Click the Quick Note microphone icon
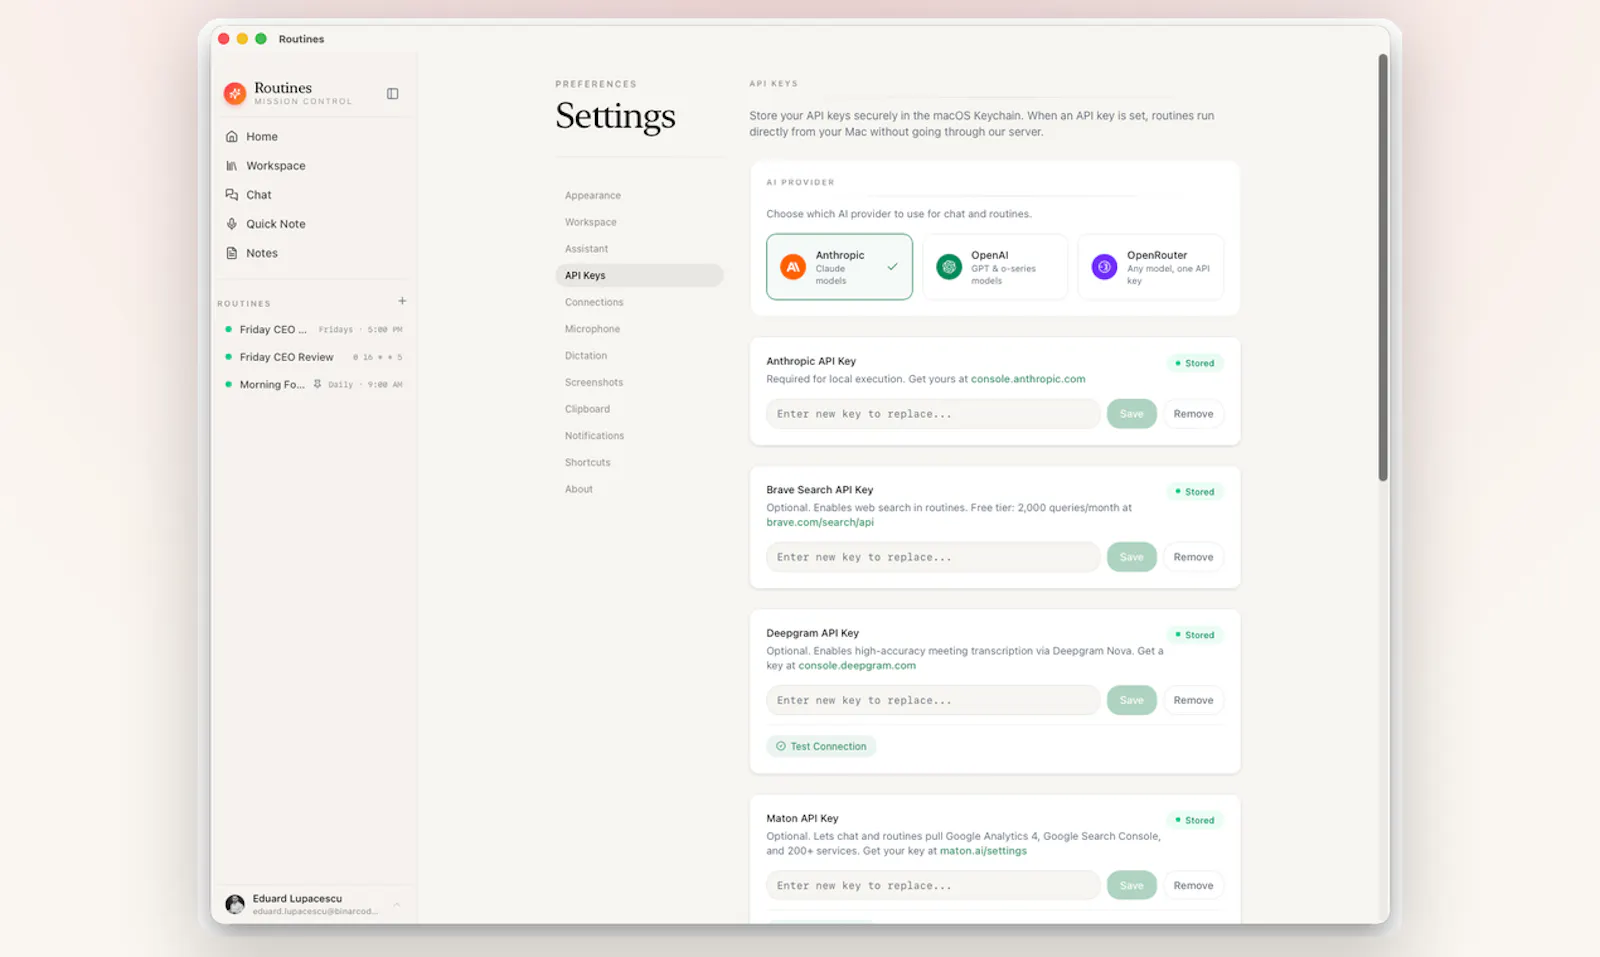 [x=232, y=224]
